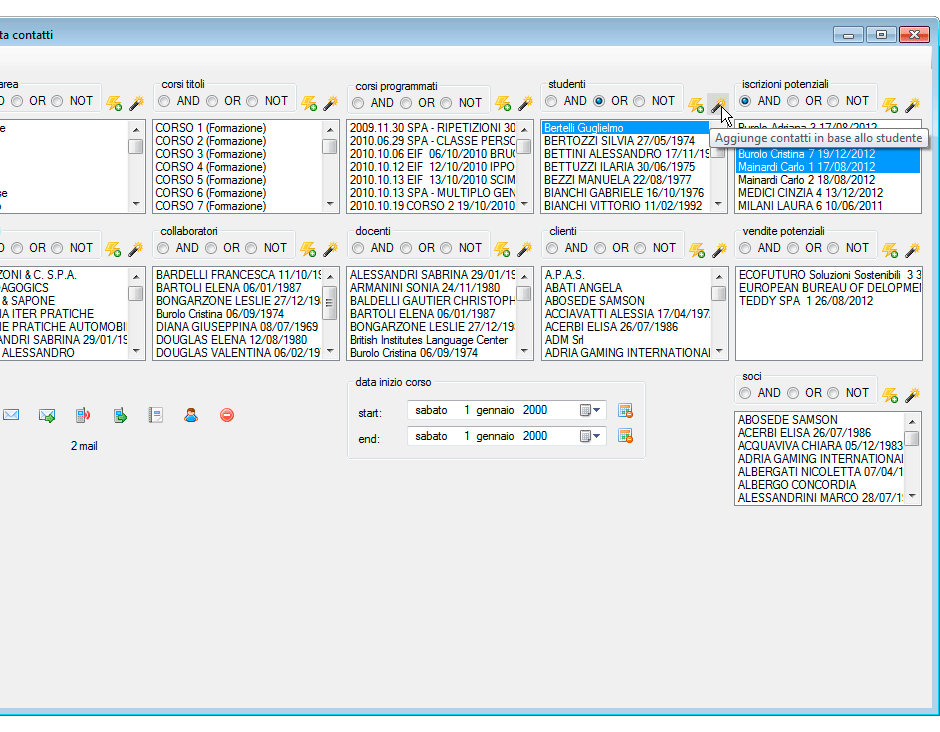The width and height of the screenshot is (940, 732).
Task: Click the magic wand icon for soci
Action: pos(912,395)
